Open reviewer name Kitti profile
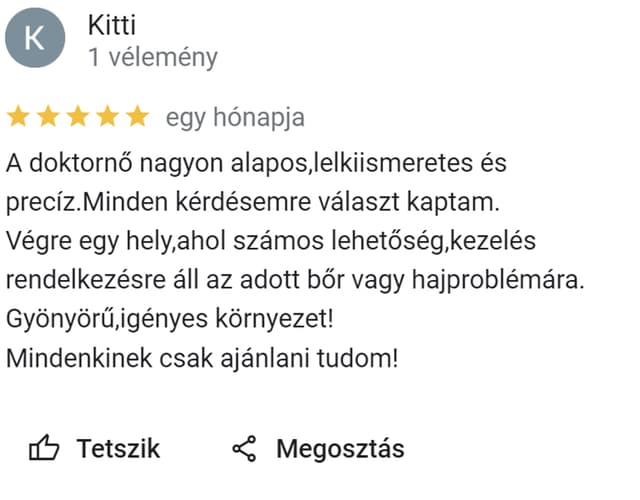 point(111,25)
